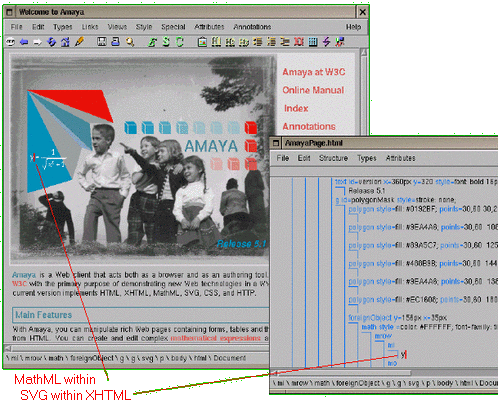Screen dimensions: 498x402
Task: Click the purple lightning bolt toolbar icon
Action: pos(326,42)
